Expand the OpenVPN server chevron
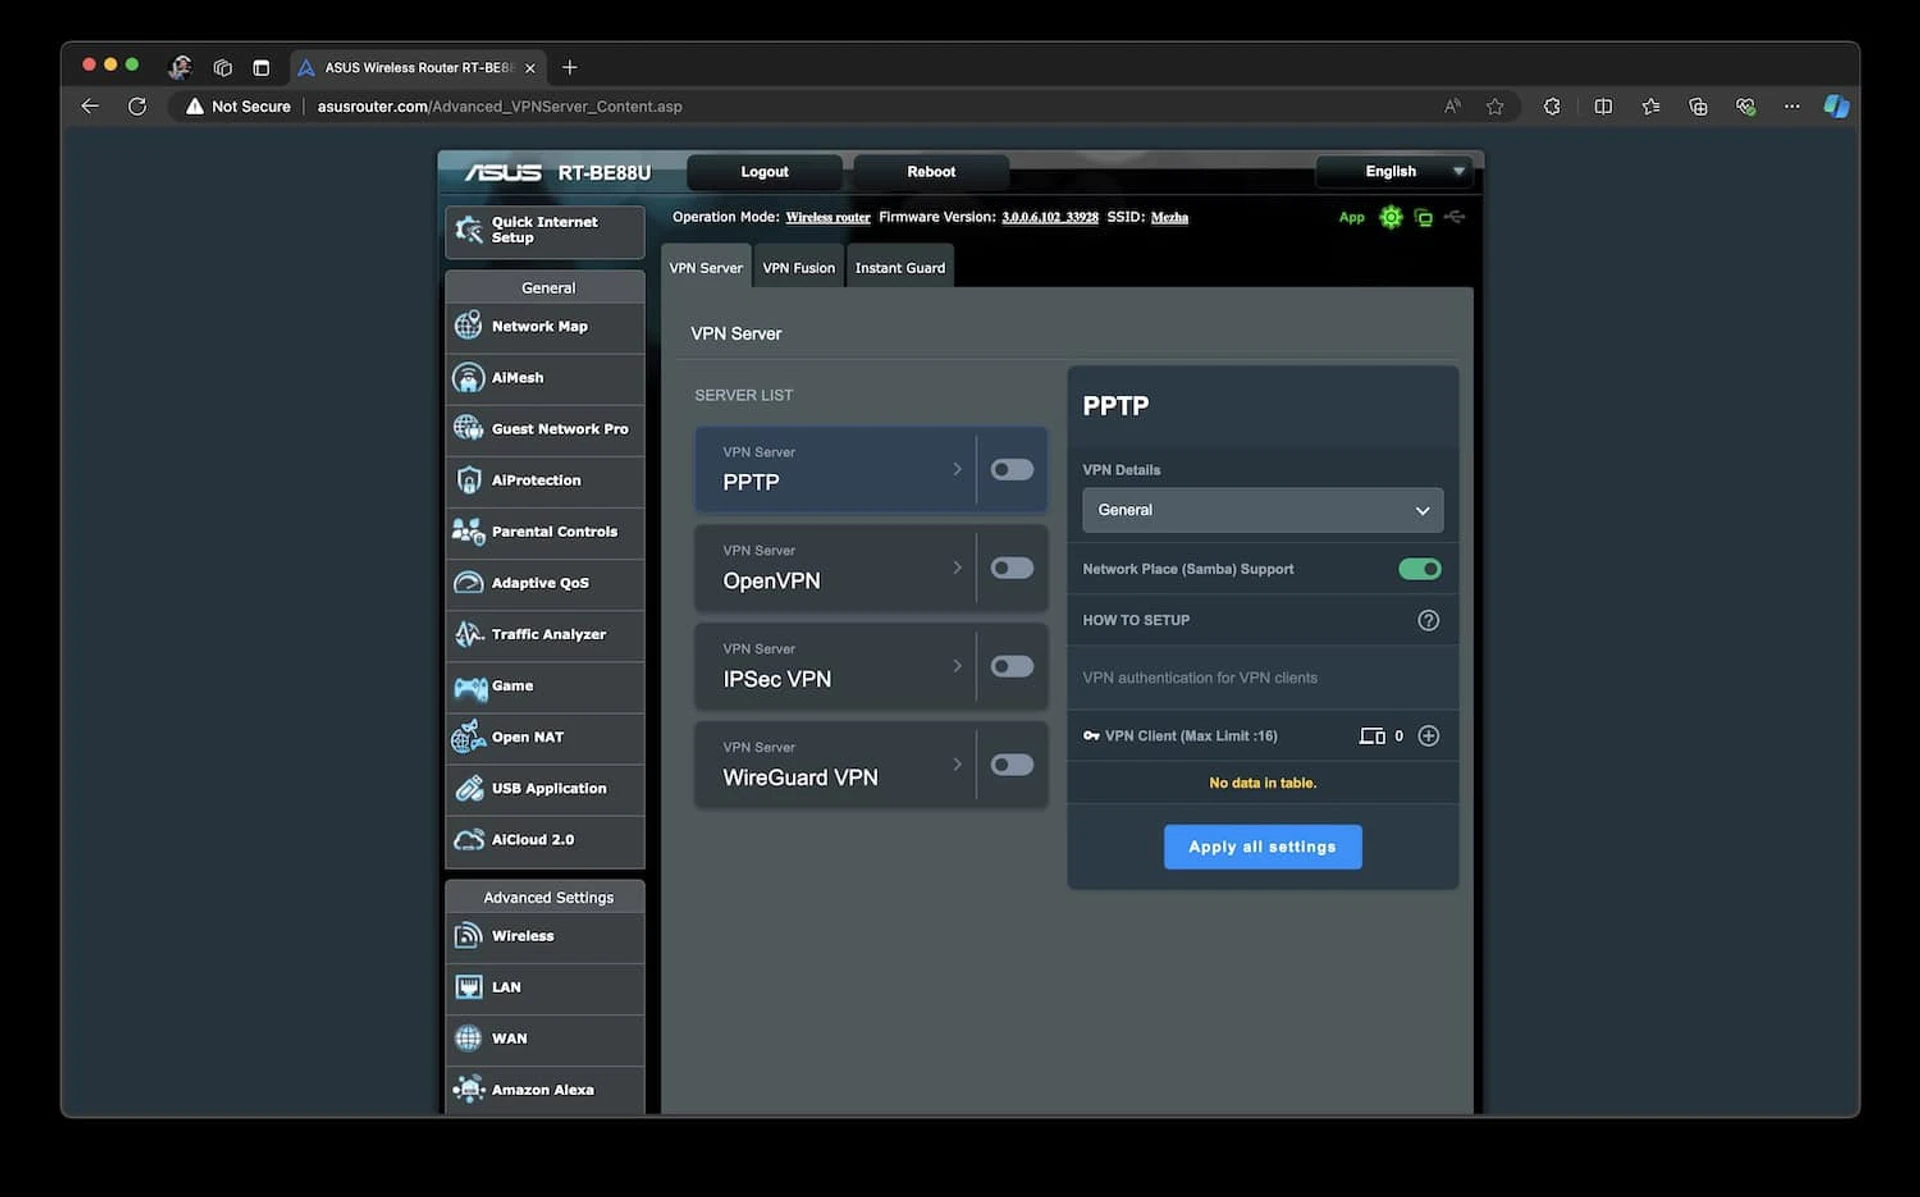The image size is (1920, 1197). tap(957, 568)
